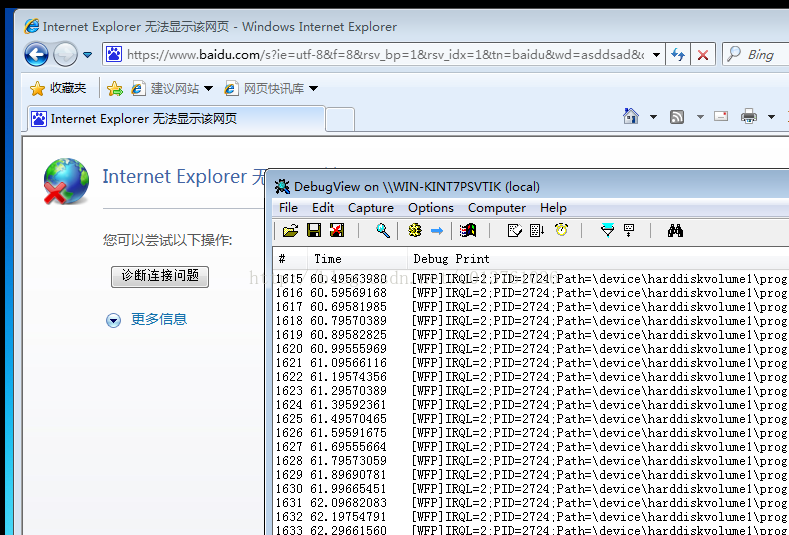Select DebugView log row 1621
Viewport: 789px width, 535px height.
pyautogui.click(x=531, y=363)
